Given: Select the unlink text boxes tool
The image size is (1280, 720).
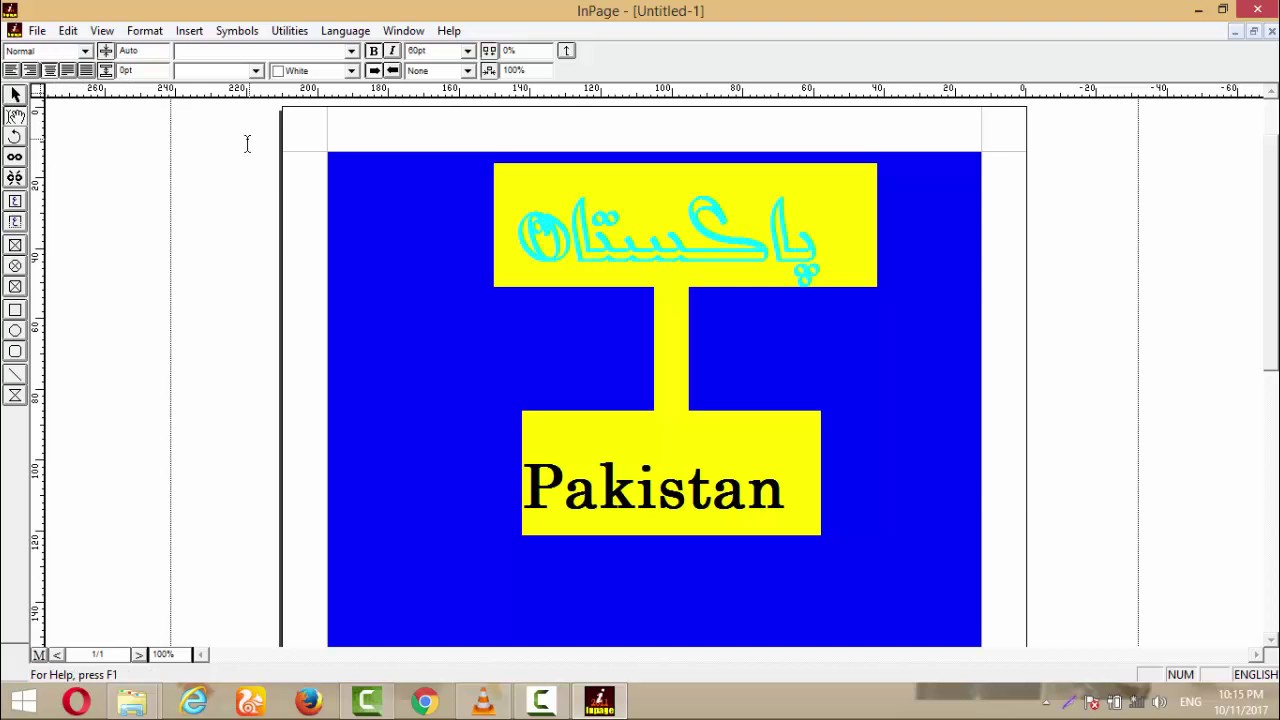Looking at the screenshot, I should tap(15, 177).
